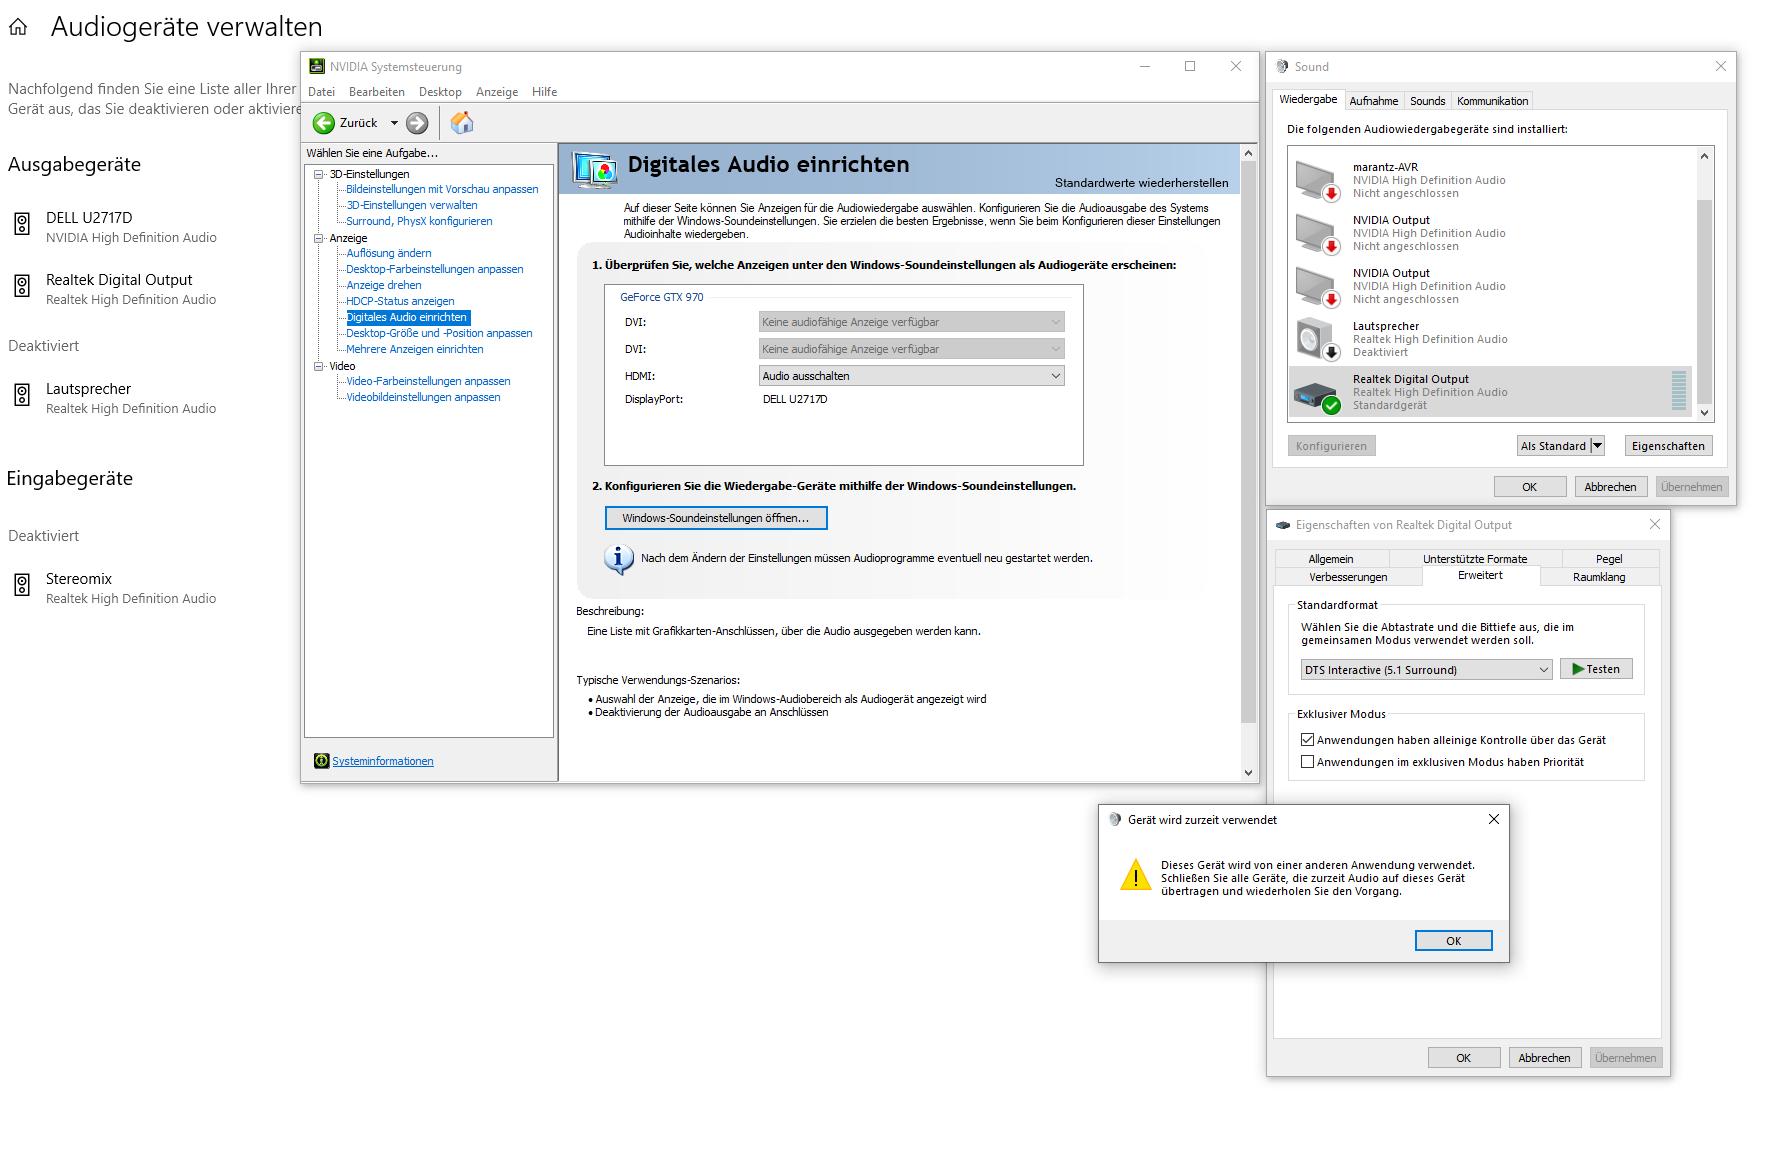Open the Datei menu
1773x1153 pixels.
pos(321,92)
